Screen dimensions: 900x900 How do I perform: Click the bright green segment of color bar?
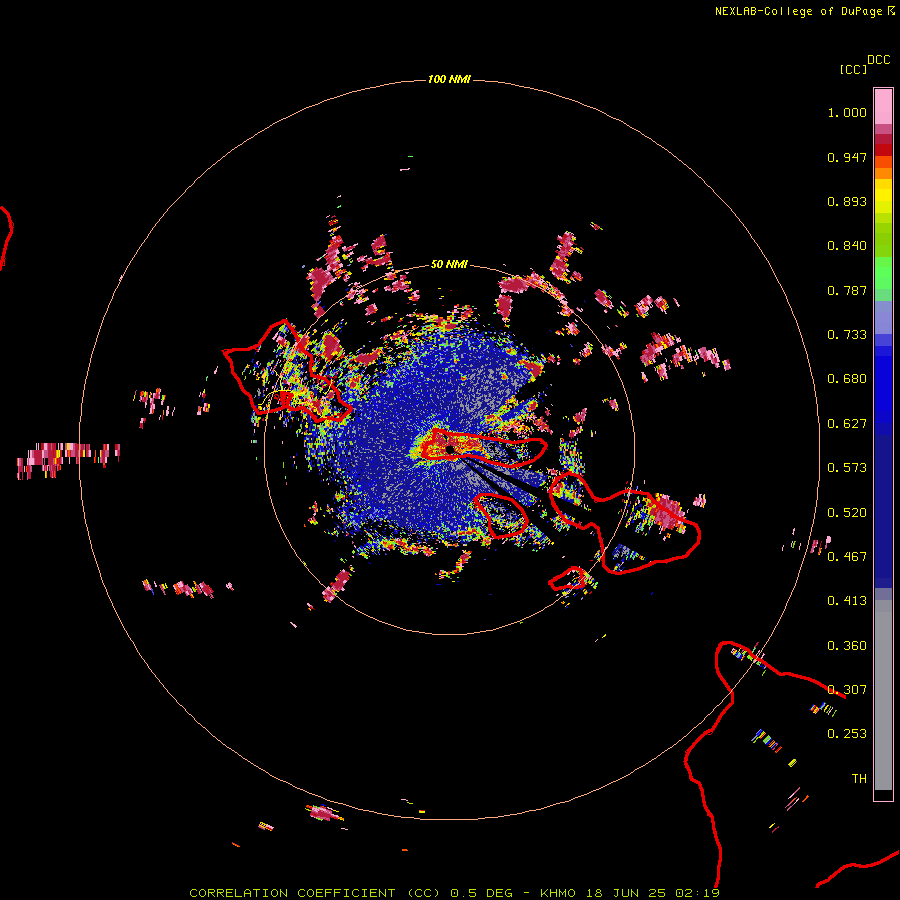[883, 273]
